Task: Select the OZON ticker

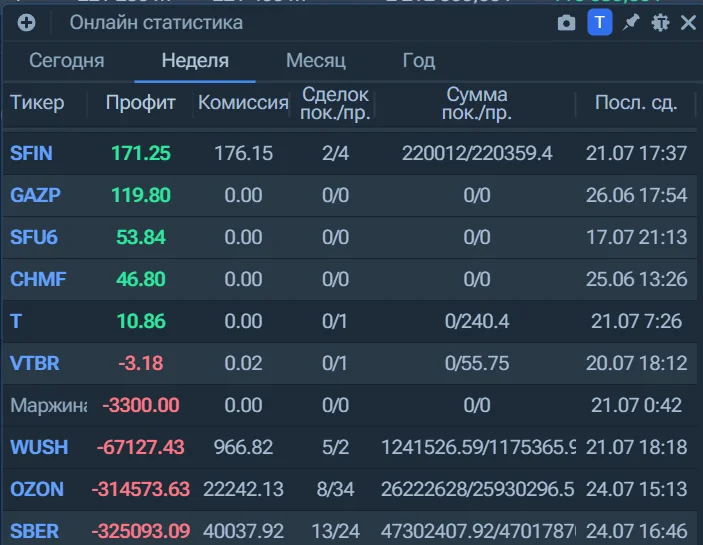Action: (37, 489)
